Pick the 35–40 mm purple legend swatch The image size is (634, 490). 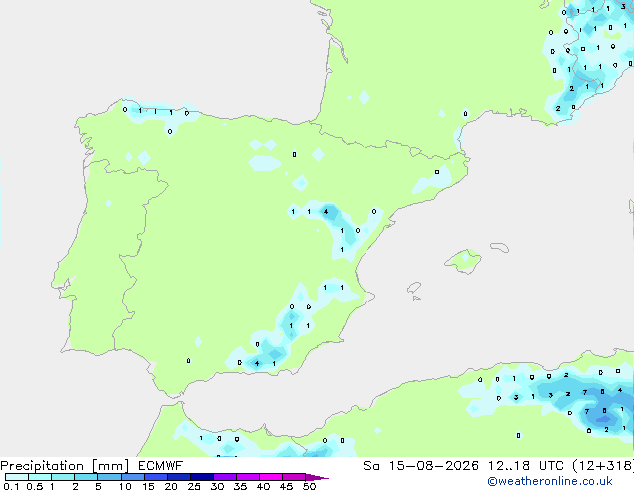(x=247, y=477)
